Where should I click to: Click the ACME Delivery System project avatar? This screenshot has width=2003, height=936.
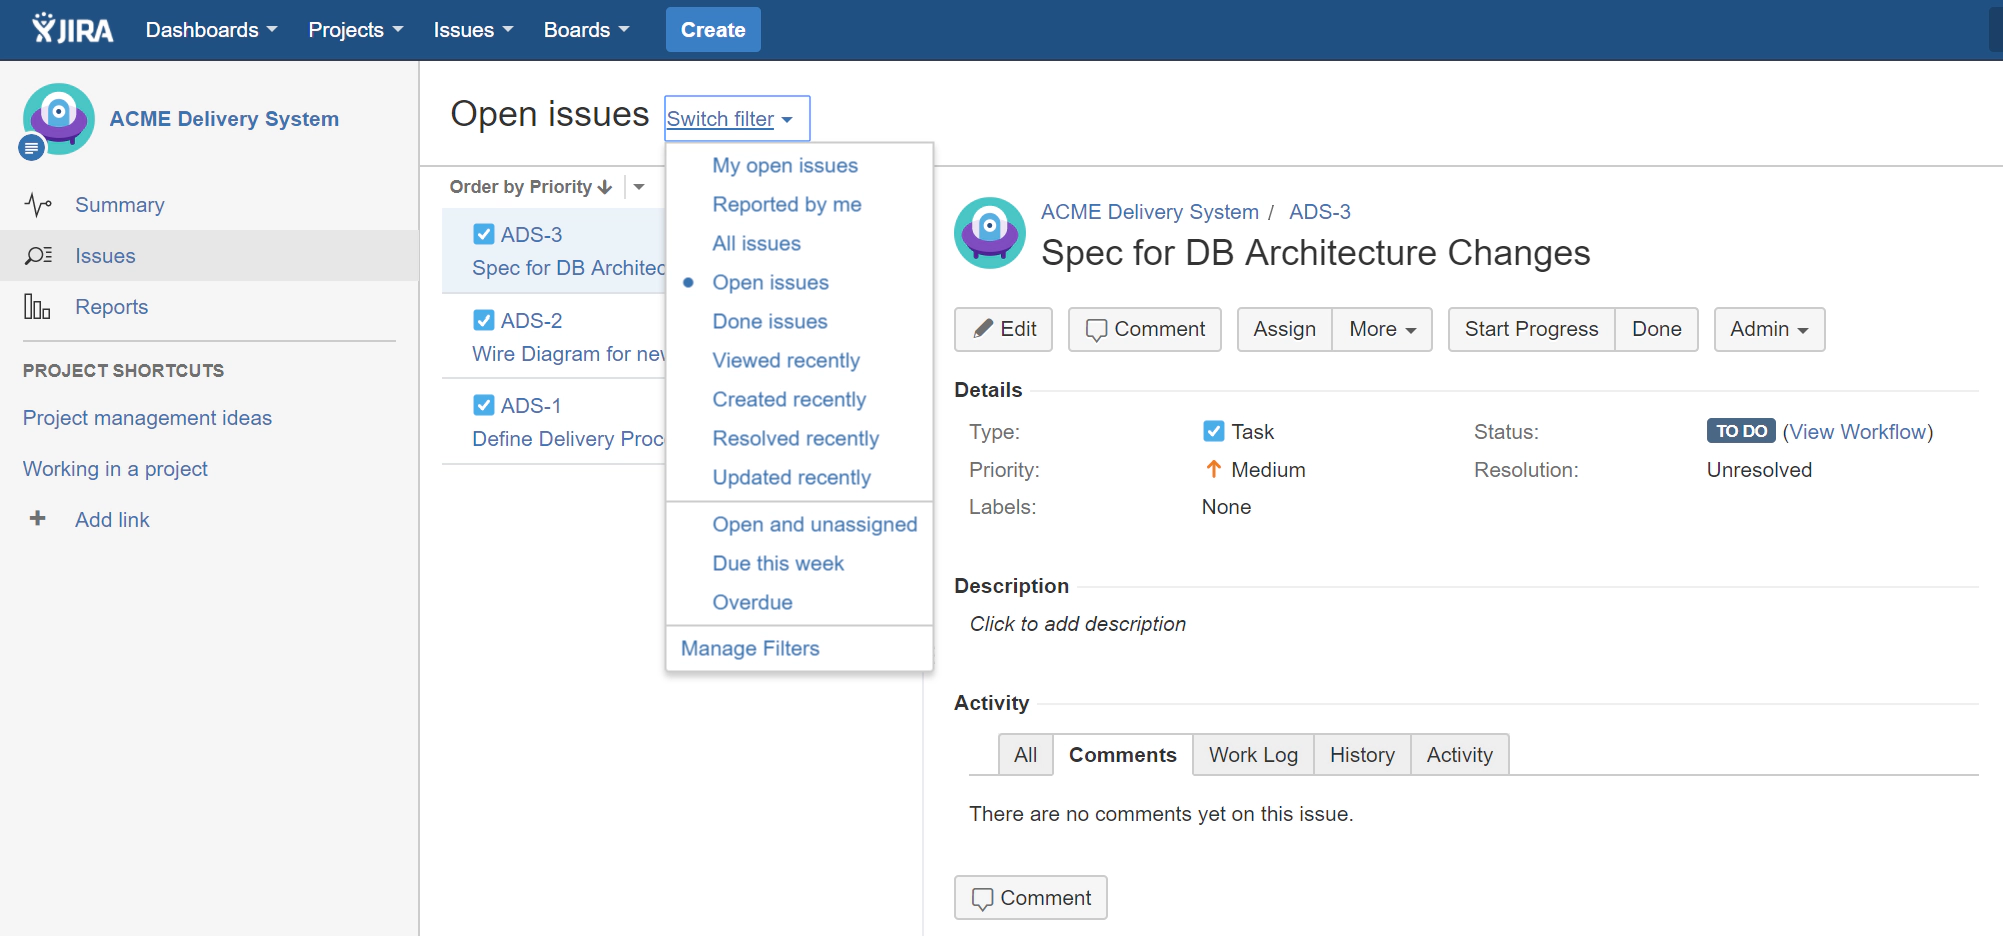pos(58,118)
